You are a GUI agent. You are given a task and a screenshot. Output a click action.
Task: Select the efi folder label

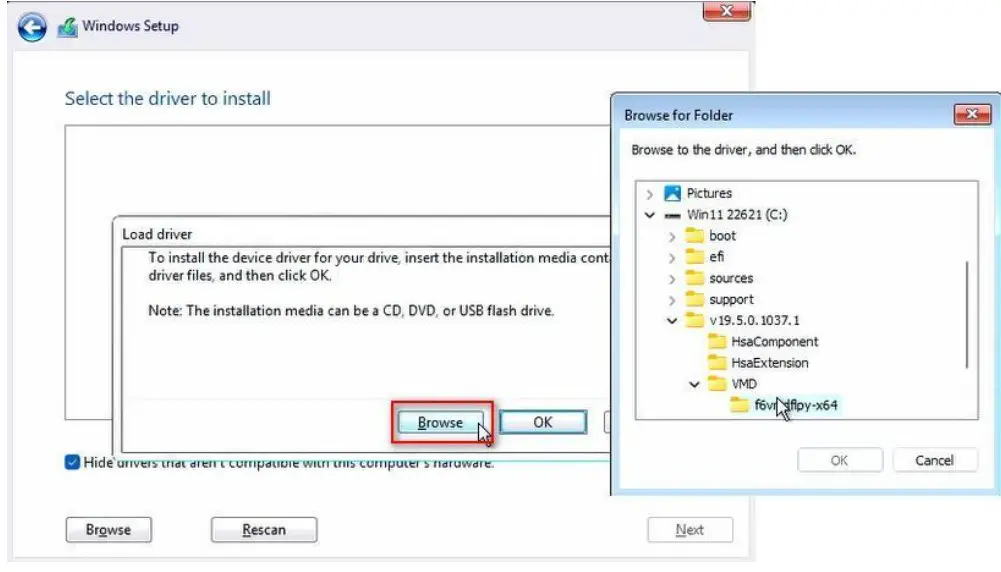716,257
